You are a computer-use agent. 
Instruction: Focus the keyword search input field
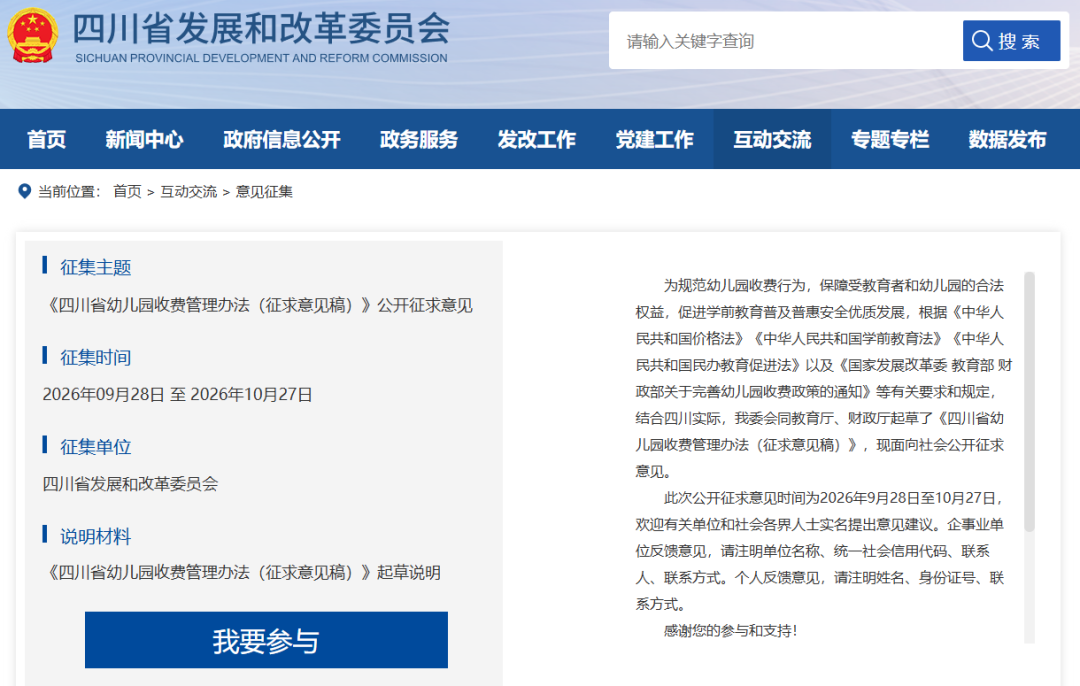tap(785, 41)
